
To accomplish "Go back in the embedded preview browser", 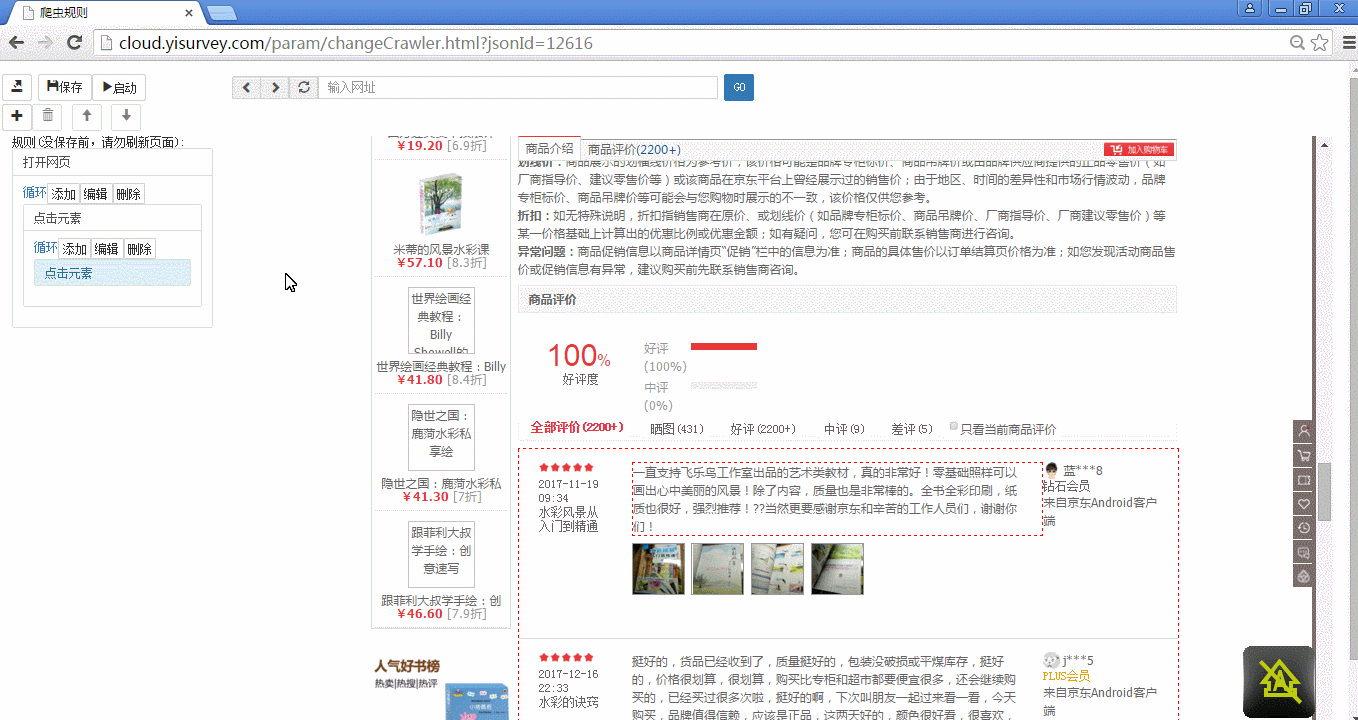I will pos(246,88).
